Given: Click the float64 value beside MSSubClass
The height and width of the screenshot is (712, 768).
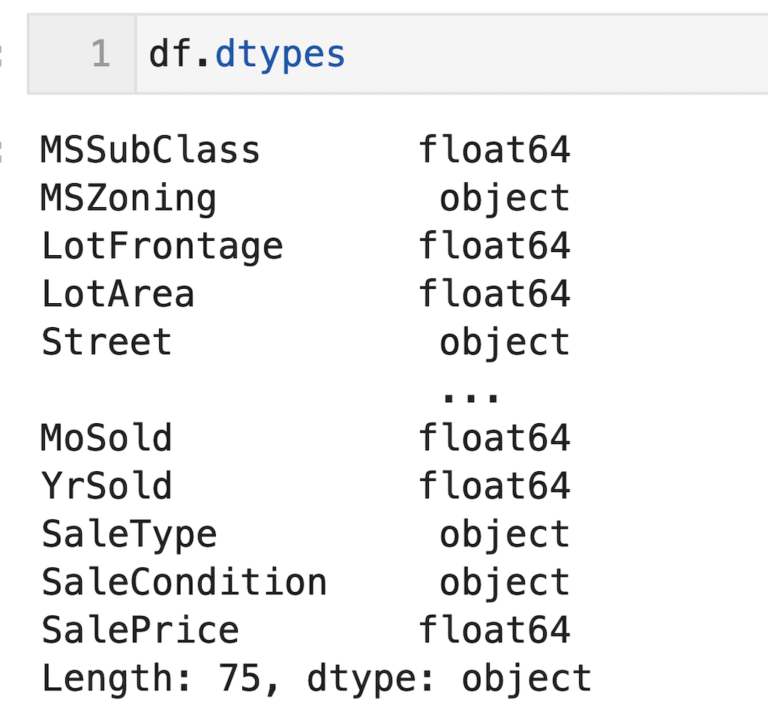Looking at the screenshot, I should 494,150.
